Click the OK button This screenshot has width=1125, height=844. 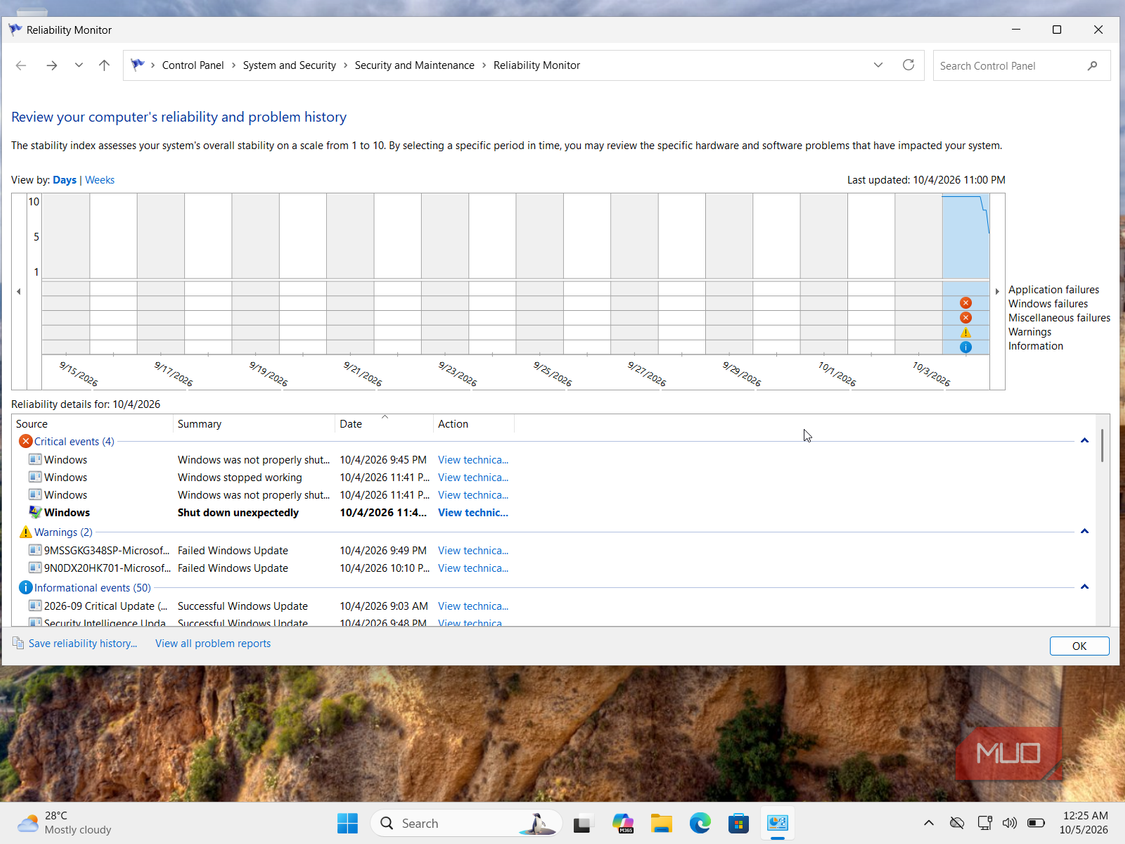pyautogui.click(x=1079, y=646)
